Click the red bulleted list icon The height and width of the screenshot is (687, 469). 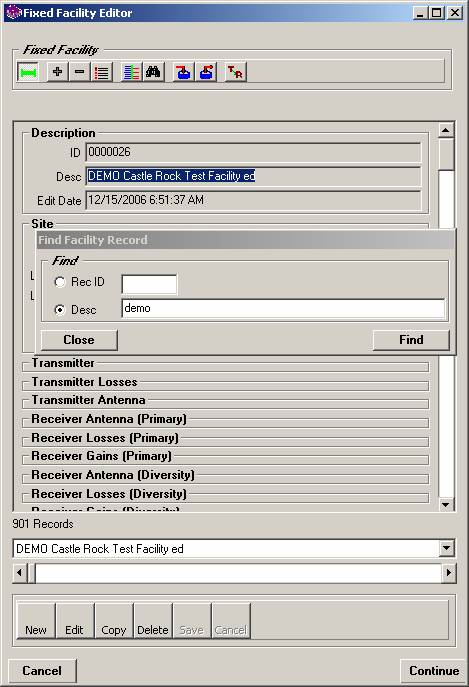click(101, 72)
